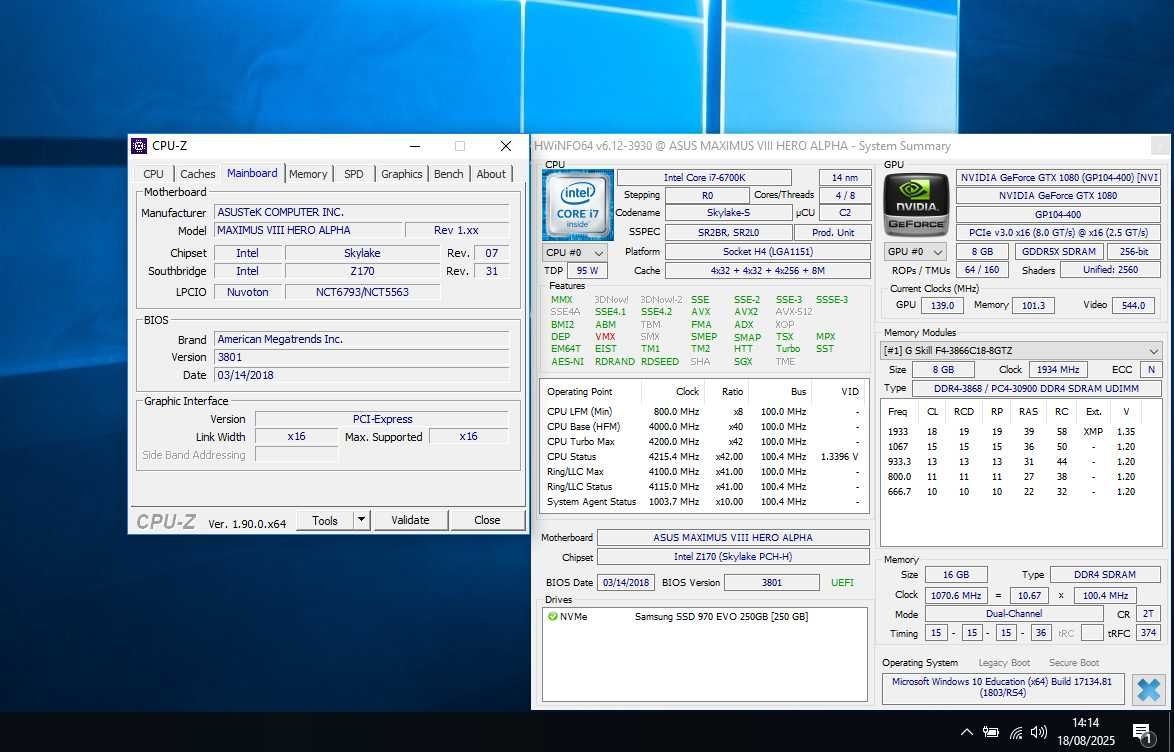Show hidden tray icons with the chevron
Screen dimensions: 1174x752
967,732
